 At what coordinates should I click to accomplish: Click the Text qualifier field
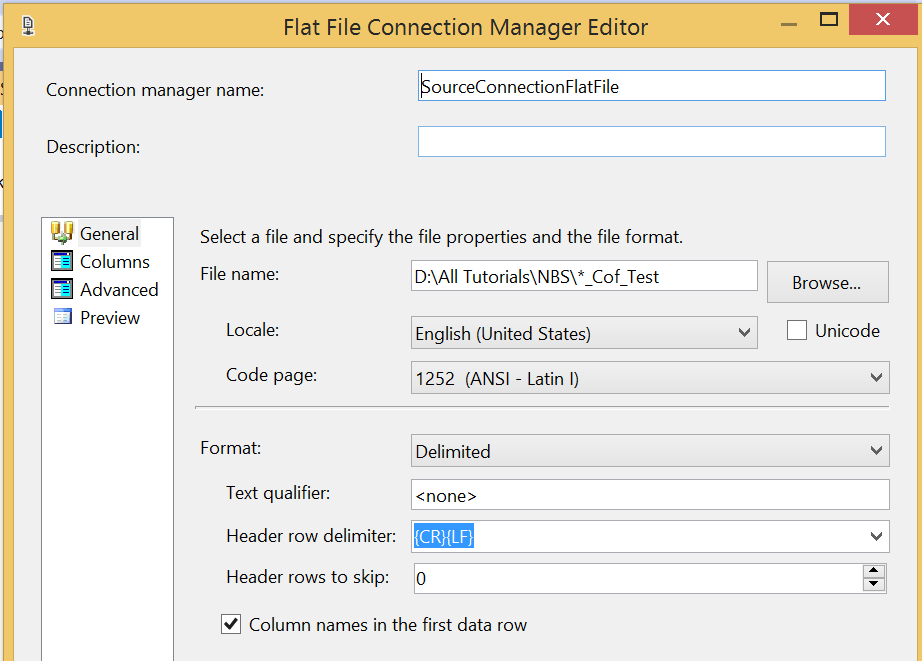[649, 495]
